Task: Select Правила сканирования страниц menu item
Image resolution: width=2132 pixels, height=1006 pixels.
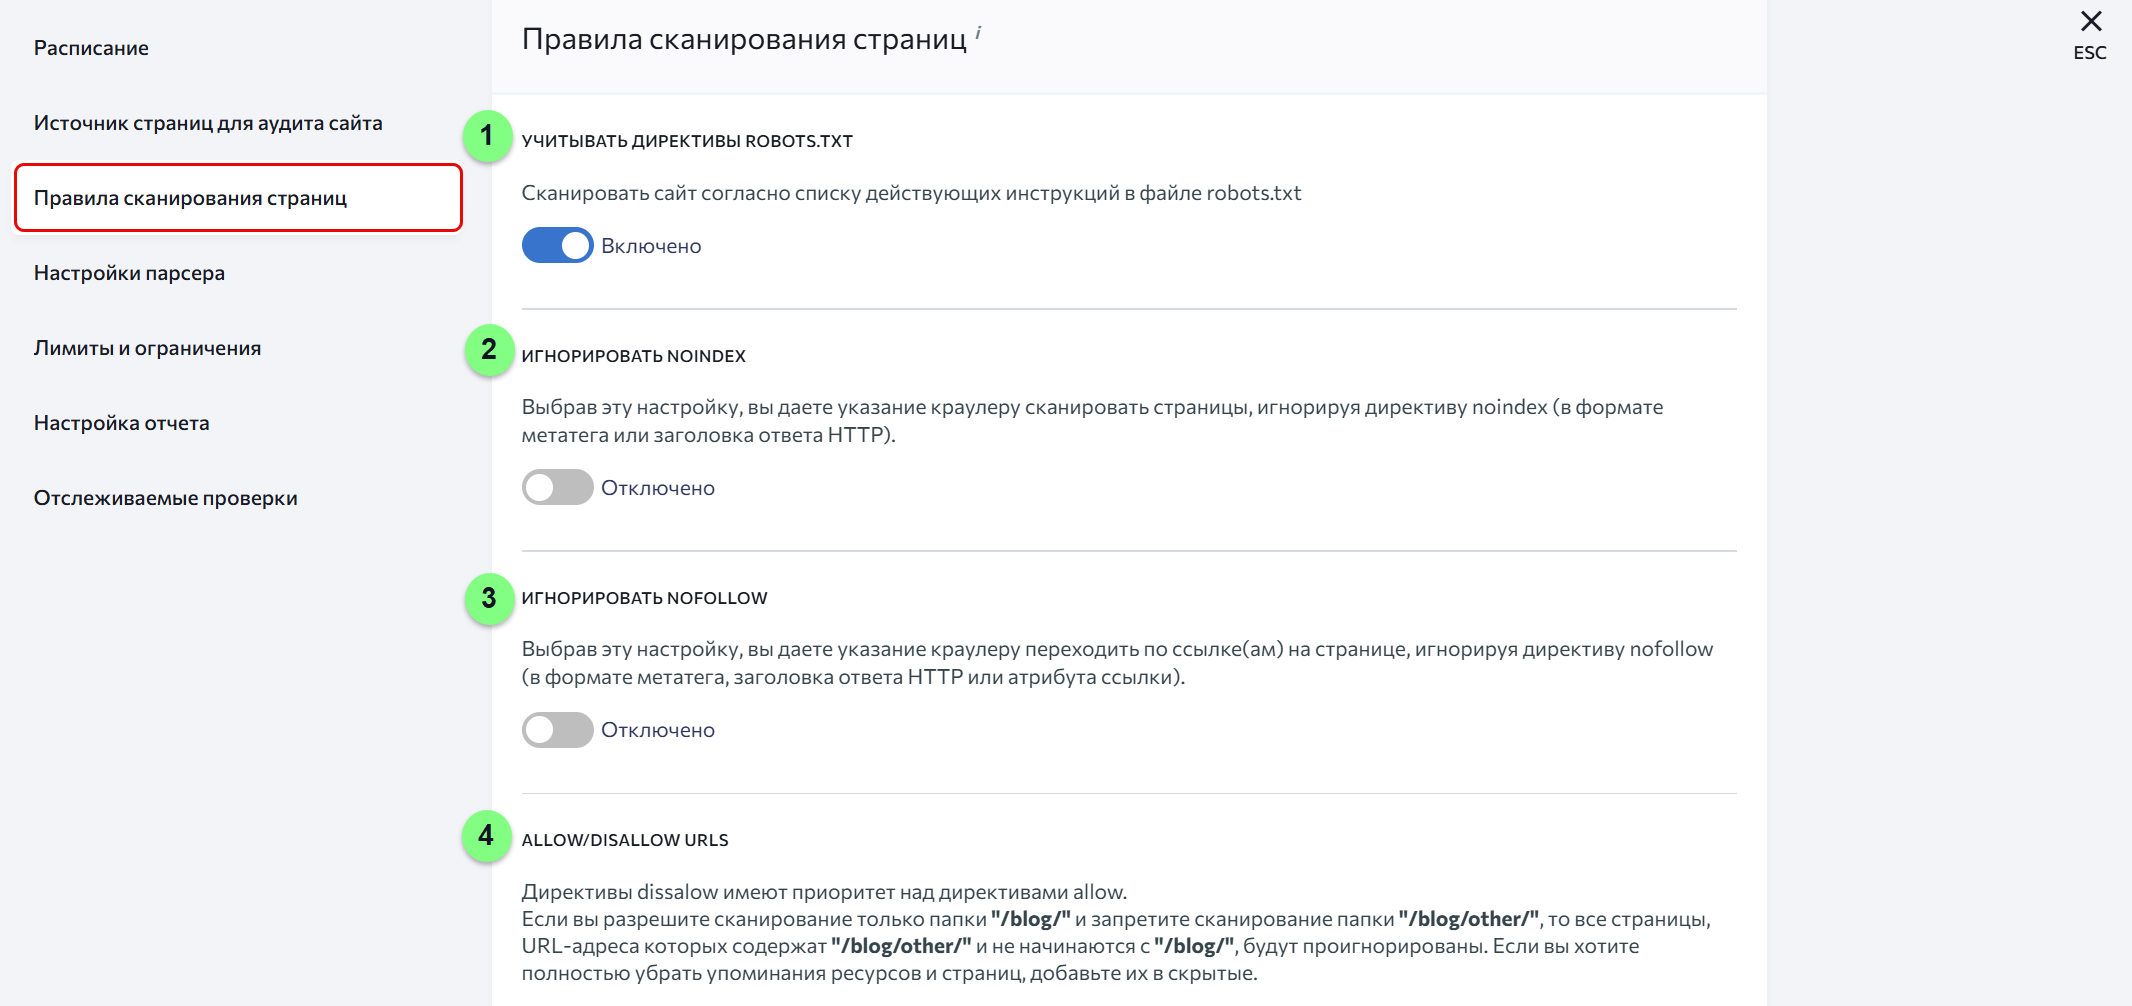Action: pos(238,198)
